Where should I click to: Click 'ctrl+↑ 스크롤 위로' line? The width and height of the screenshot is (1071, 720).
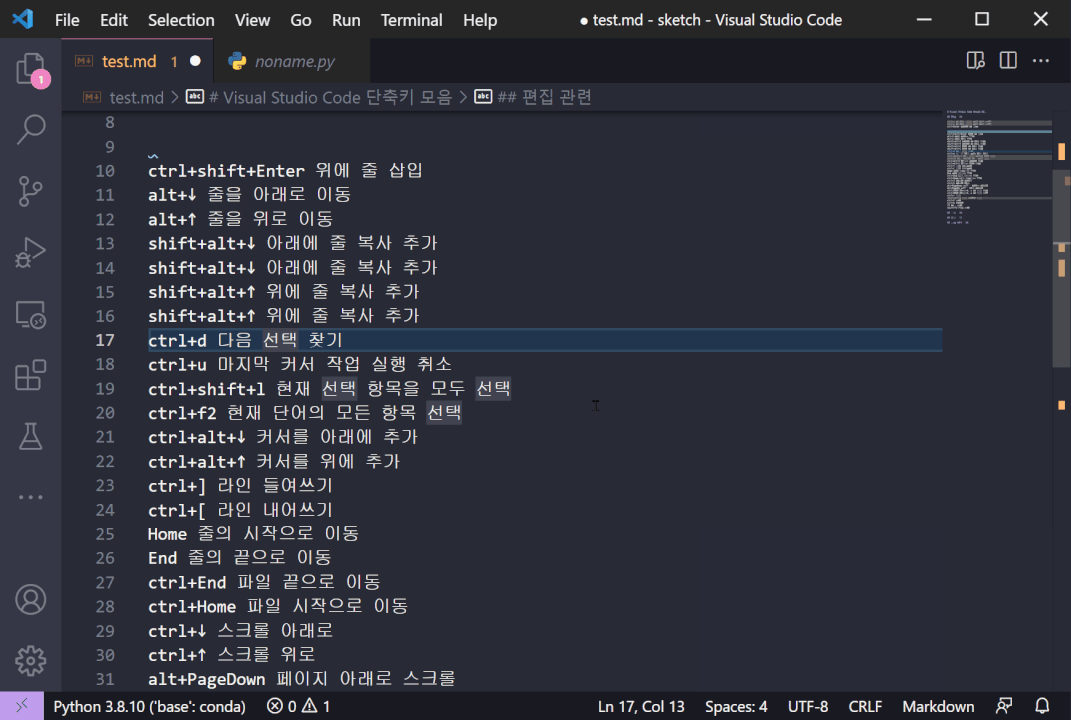point(232,655)
